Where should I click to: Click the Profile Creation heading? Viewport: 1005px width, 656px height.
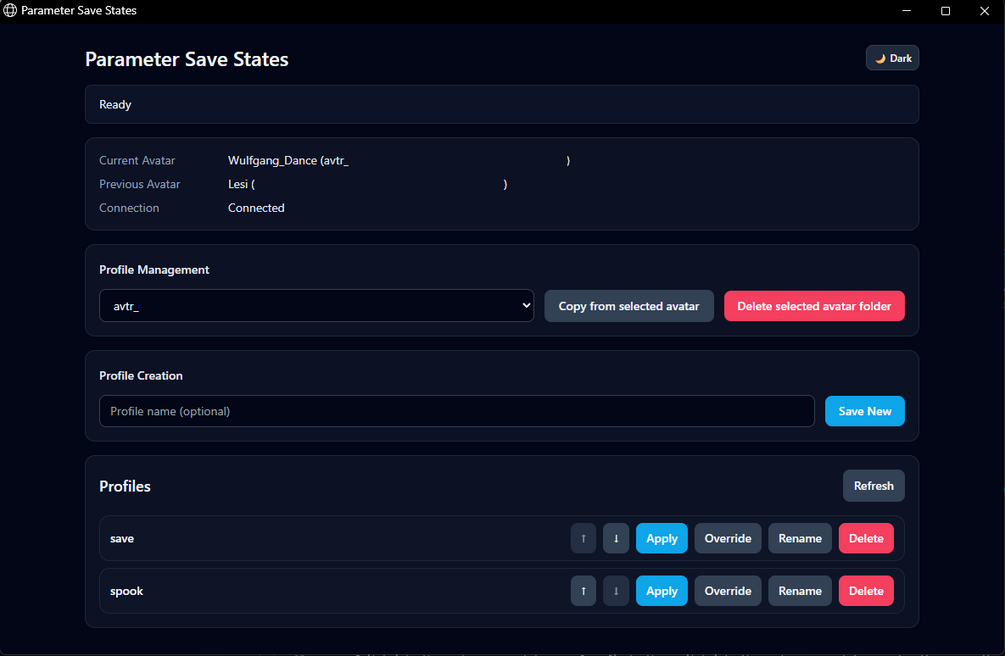point(140,376)
